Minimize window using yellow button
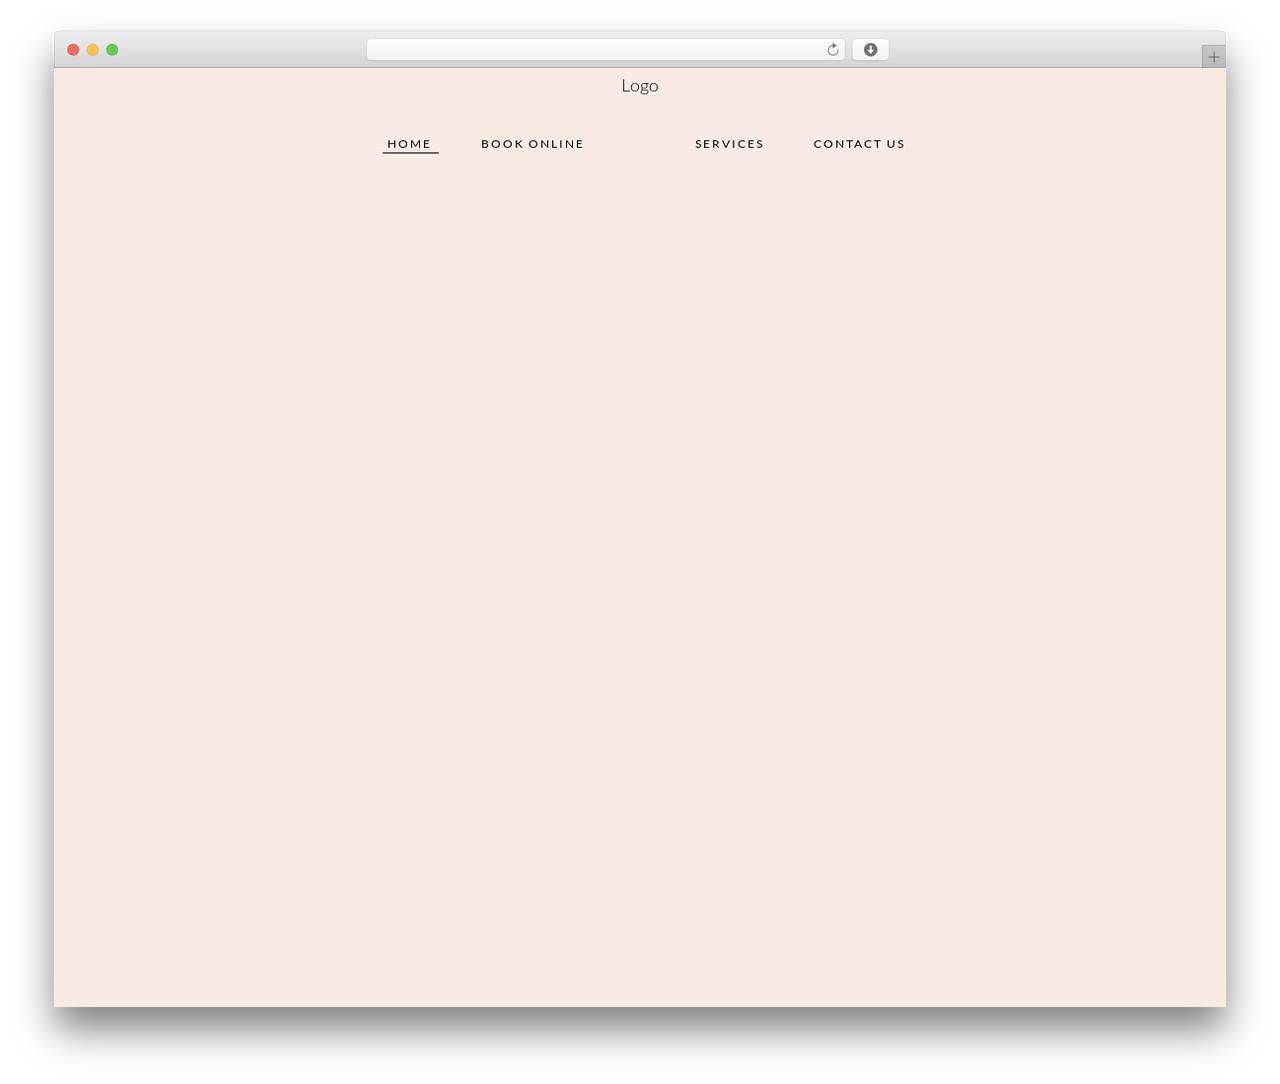The image size is (1280, 1084). 92,50
